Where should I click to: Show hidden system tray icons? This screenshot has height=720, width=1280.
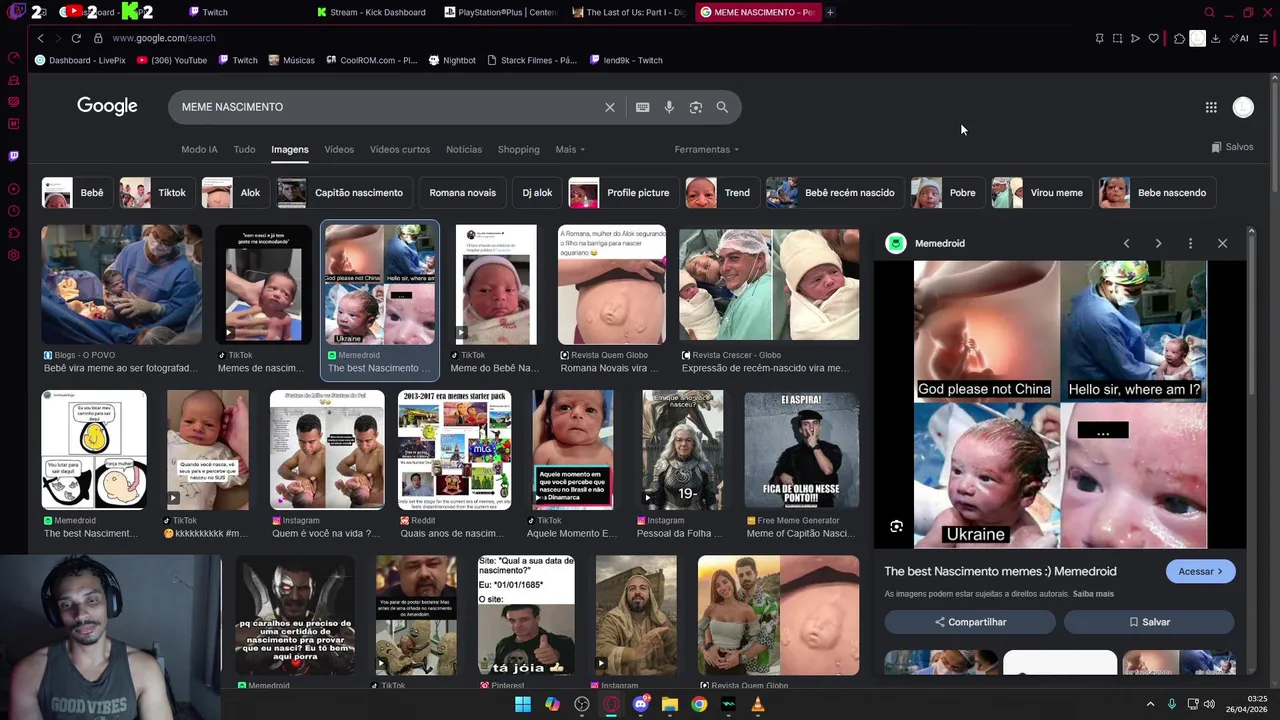point(1150,704)
